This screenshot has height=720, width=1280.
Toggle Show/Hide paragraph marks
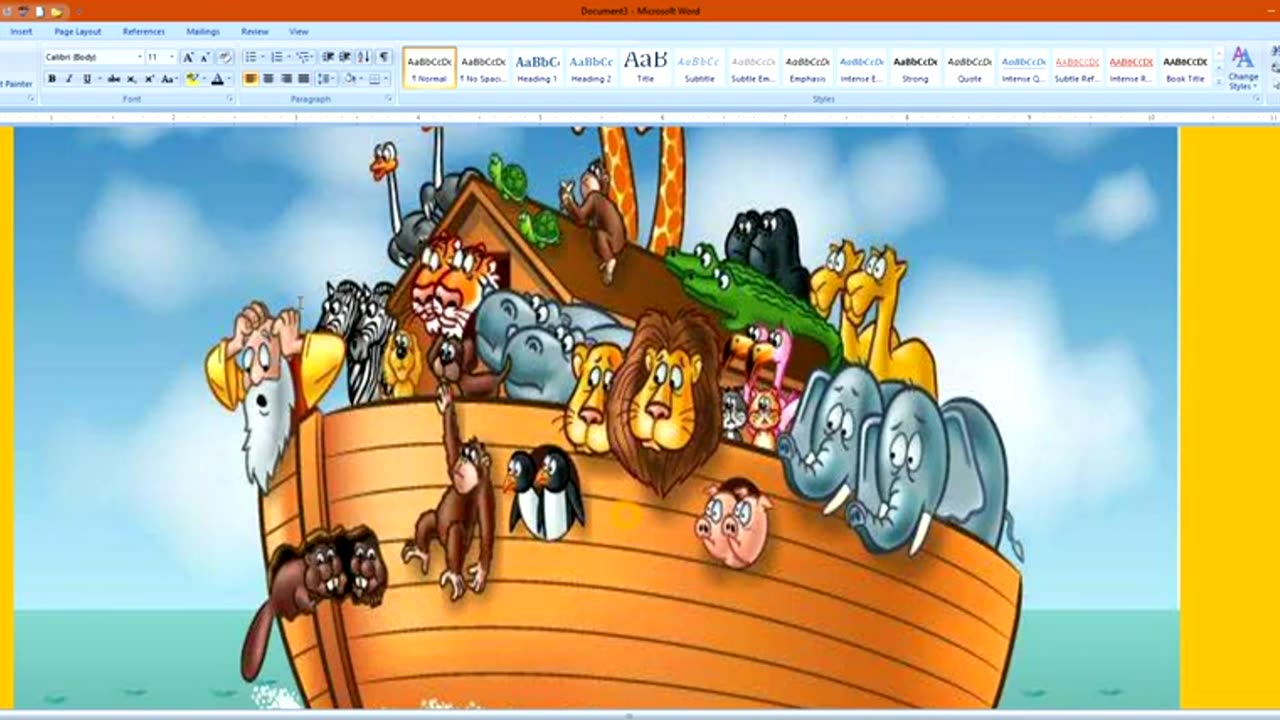coord(384,57)
